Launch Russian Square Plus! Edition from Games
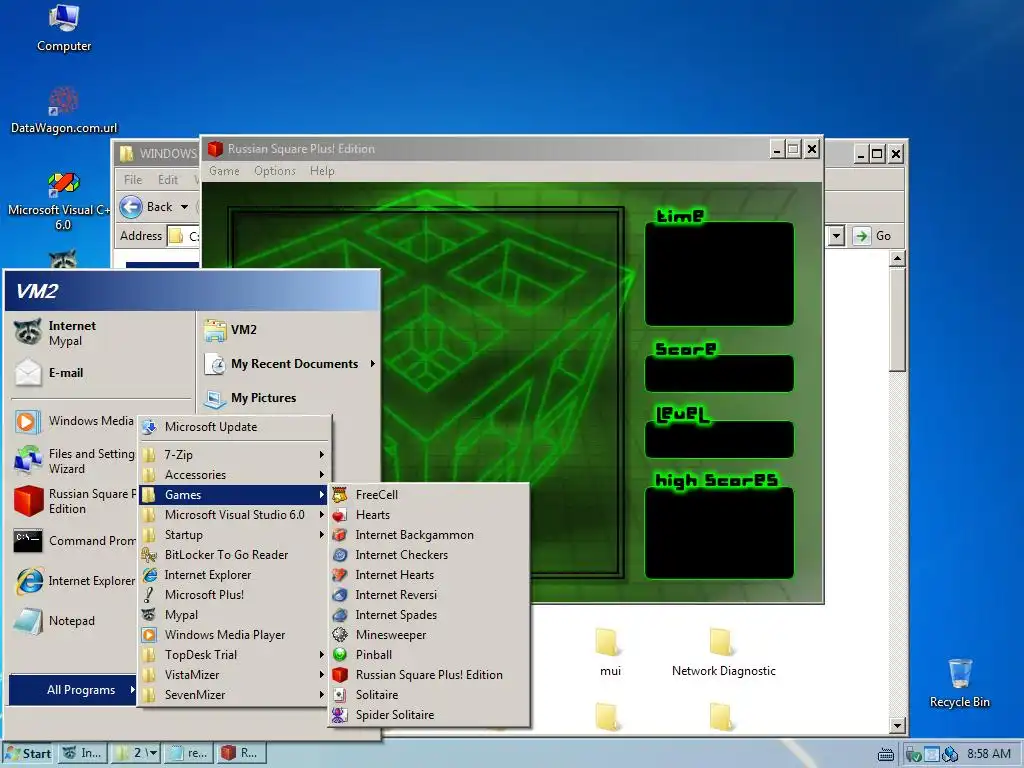Viewport: 1024px width, 768px height. point(428,675)
